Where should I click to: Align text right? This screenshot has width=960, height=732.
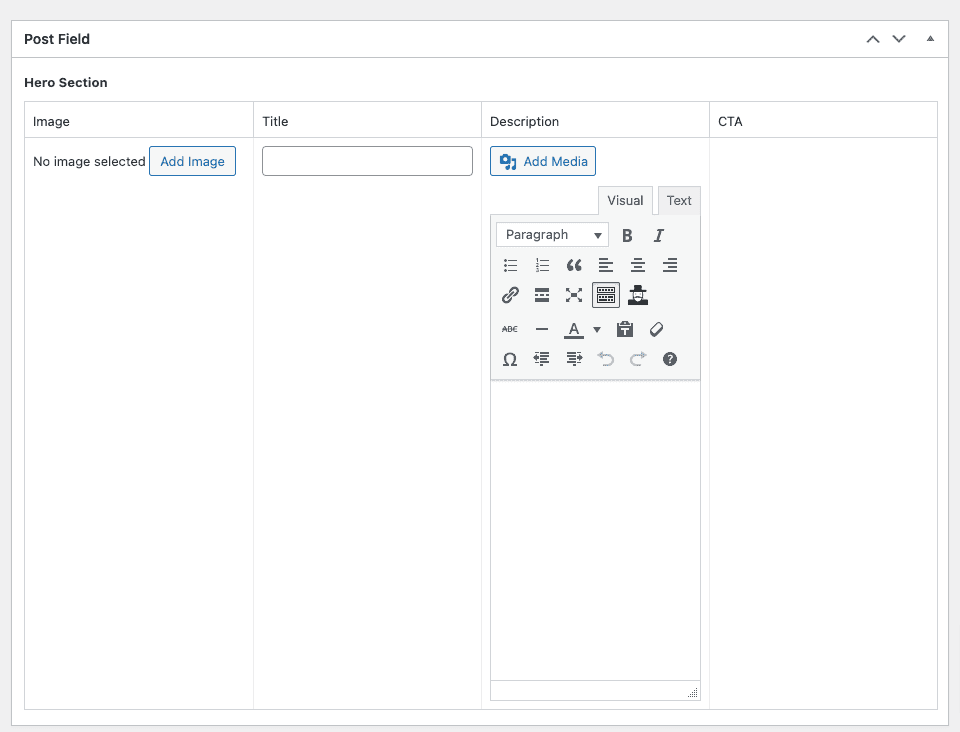[670, 265]
